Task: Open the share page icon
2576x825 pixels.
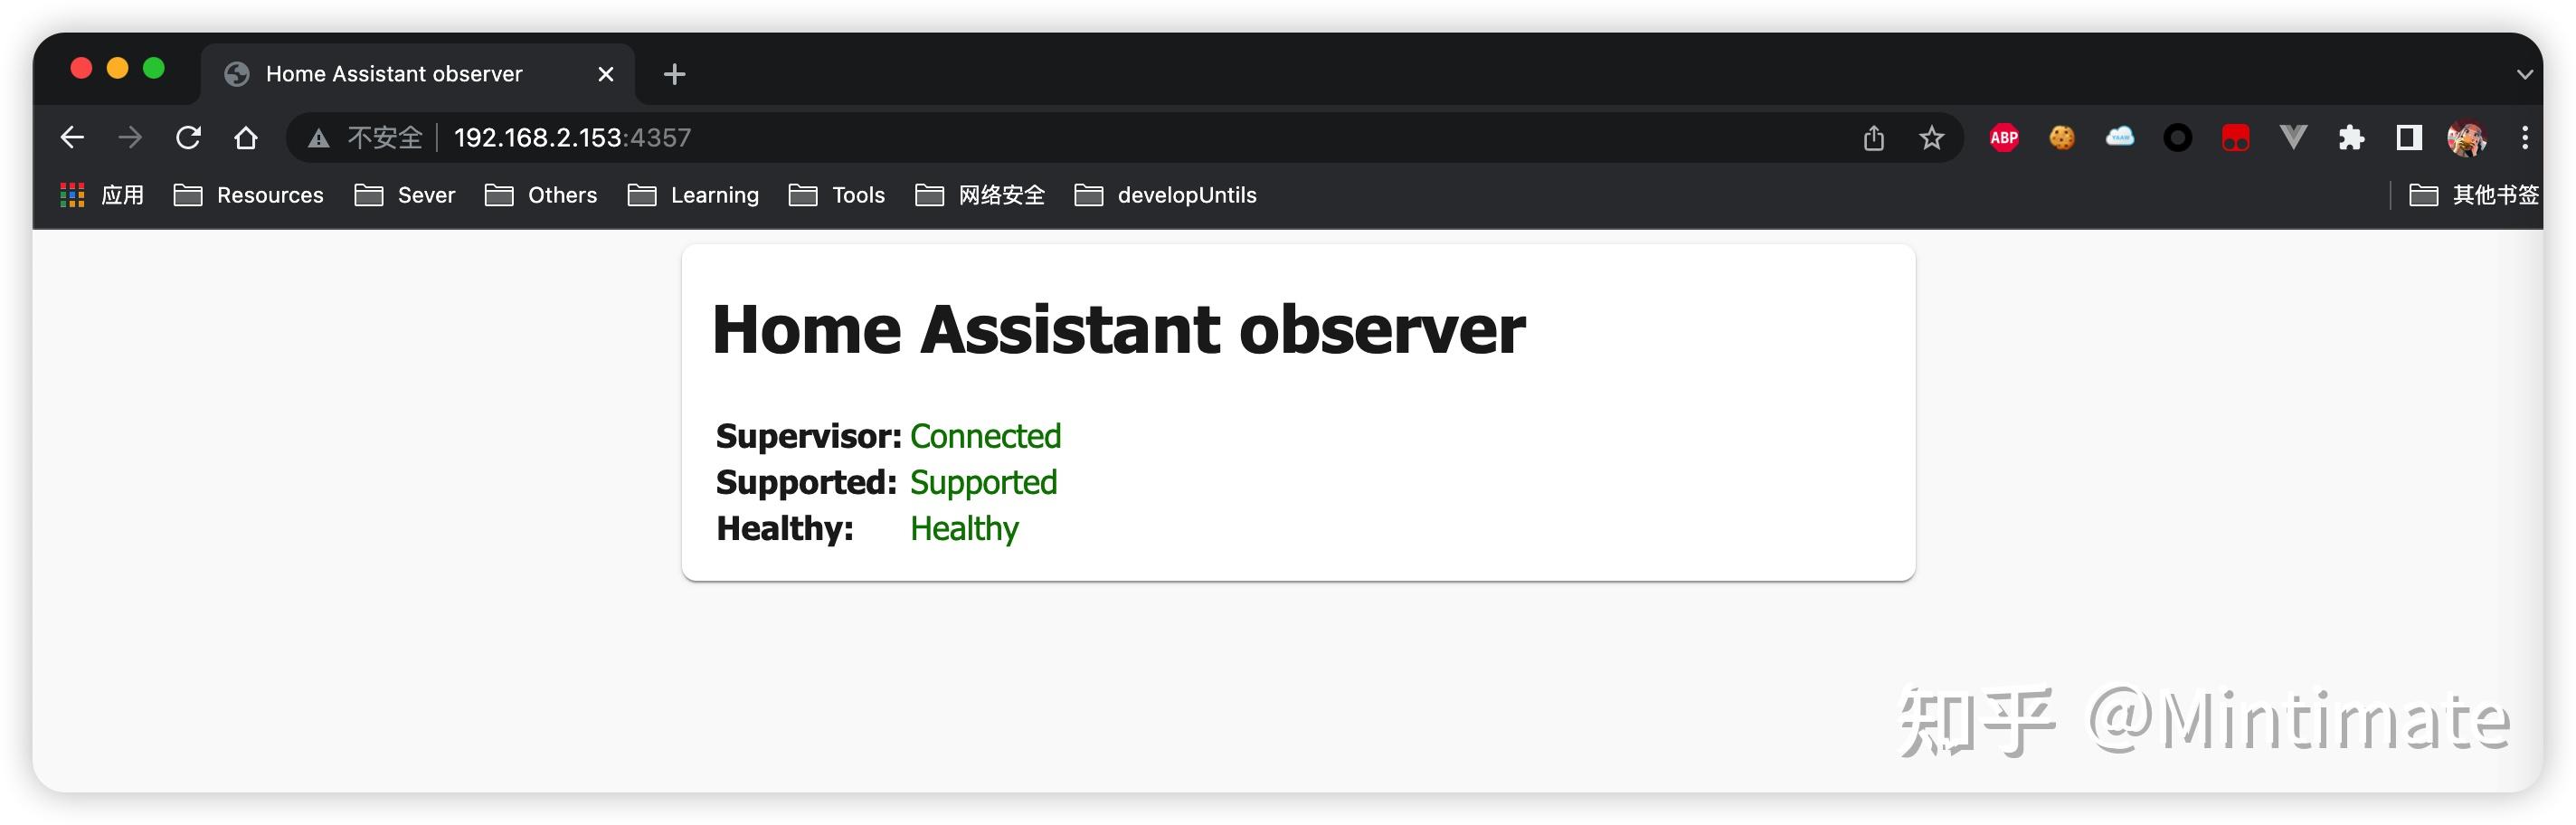Action: click(1874, 137)
